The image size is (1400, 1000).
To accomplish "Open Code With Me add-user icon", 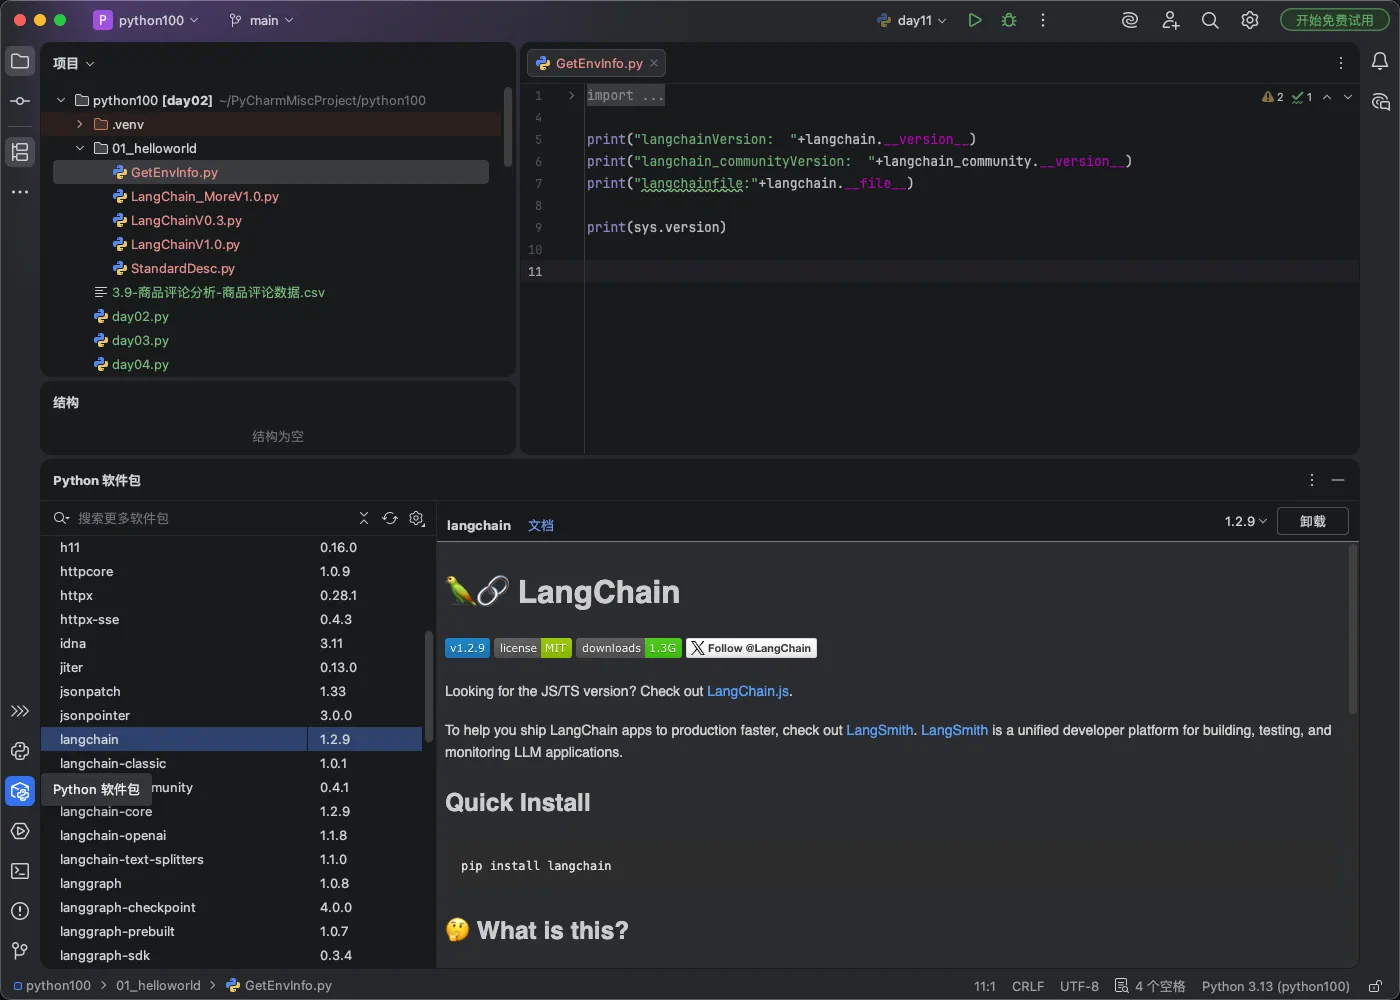I will point(1171,20).
